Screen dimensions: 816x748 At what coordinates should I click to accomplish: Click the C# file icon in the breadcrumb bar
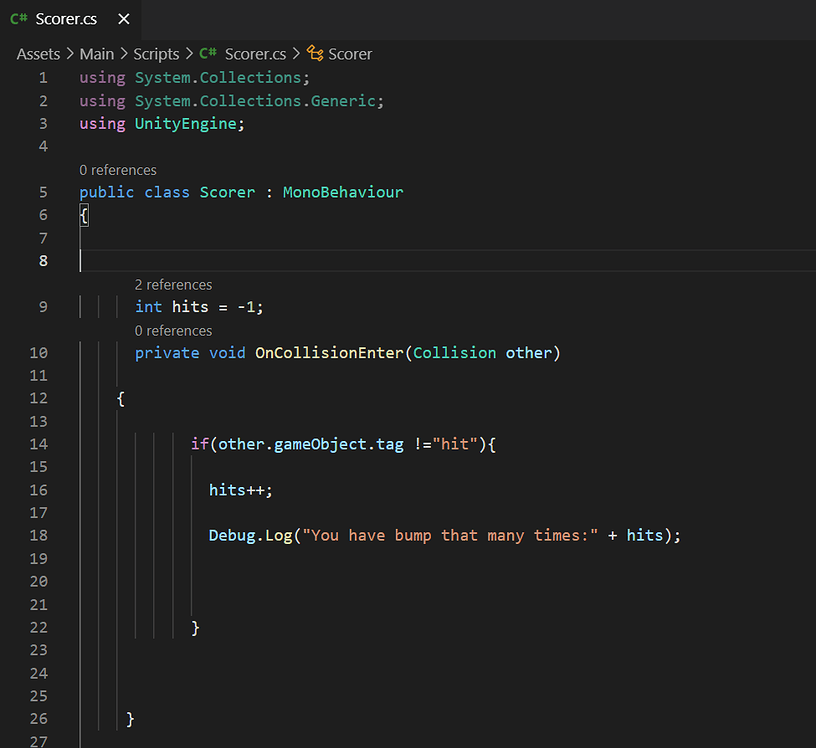[206, 54]
